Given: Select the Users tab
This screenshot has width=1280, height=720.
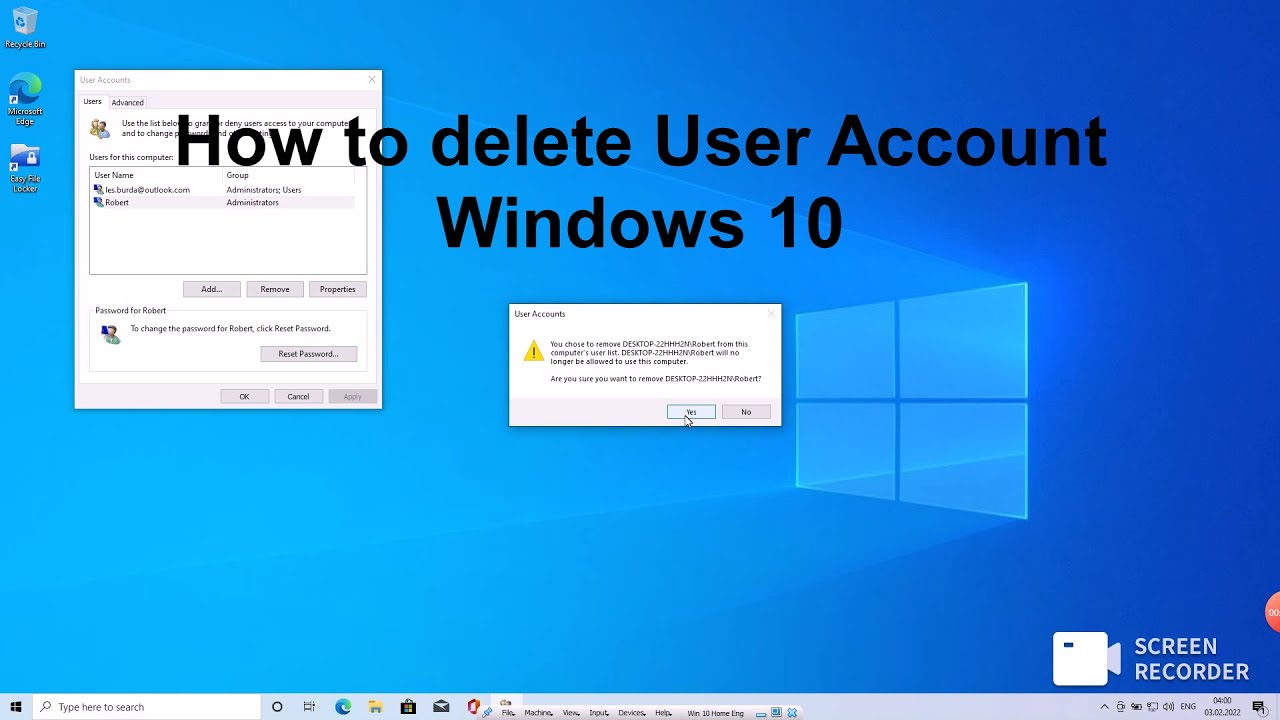Looking at the screenshot, I should click(92, 102).
